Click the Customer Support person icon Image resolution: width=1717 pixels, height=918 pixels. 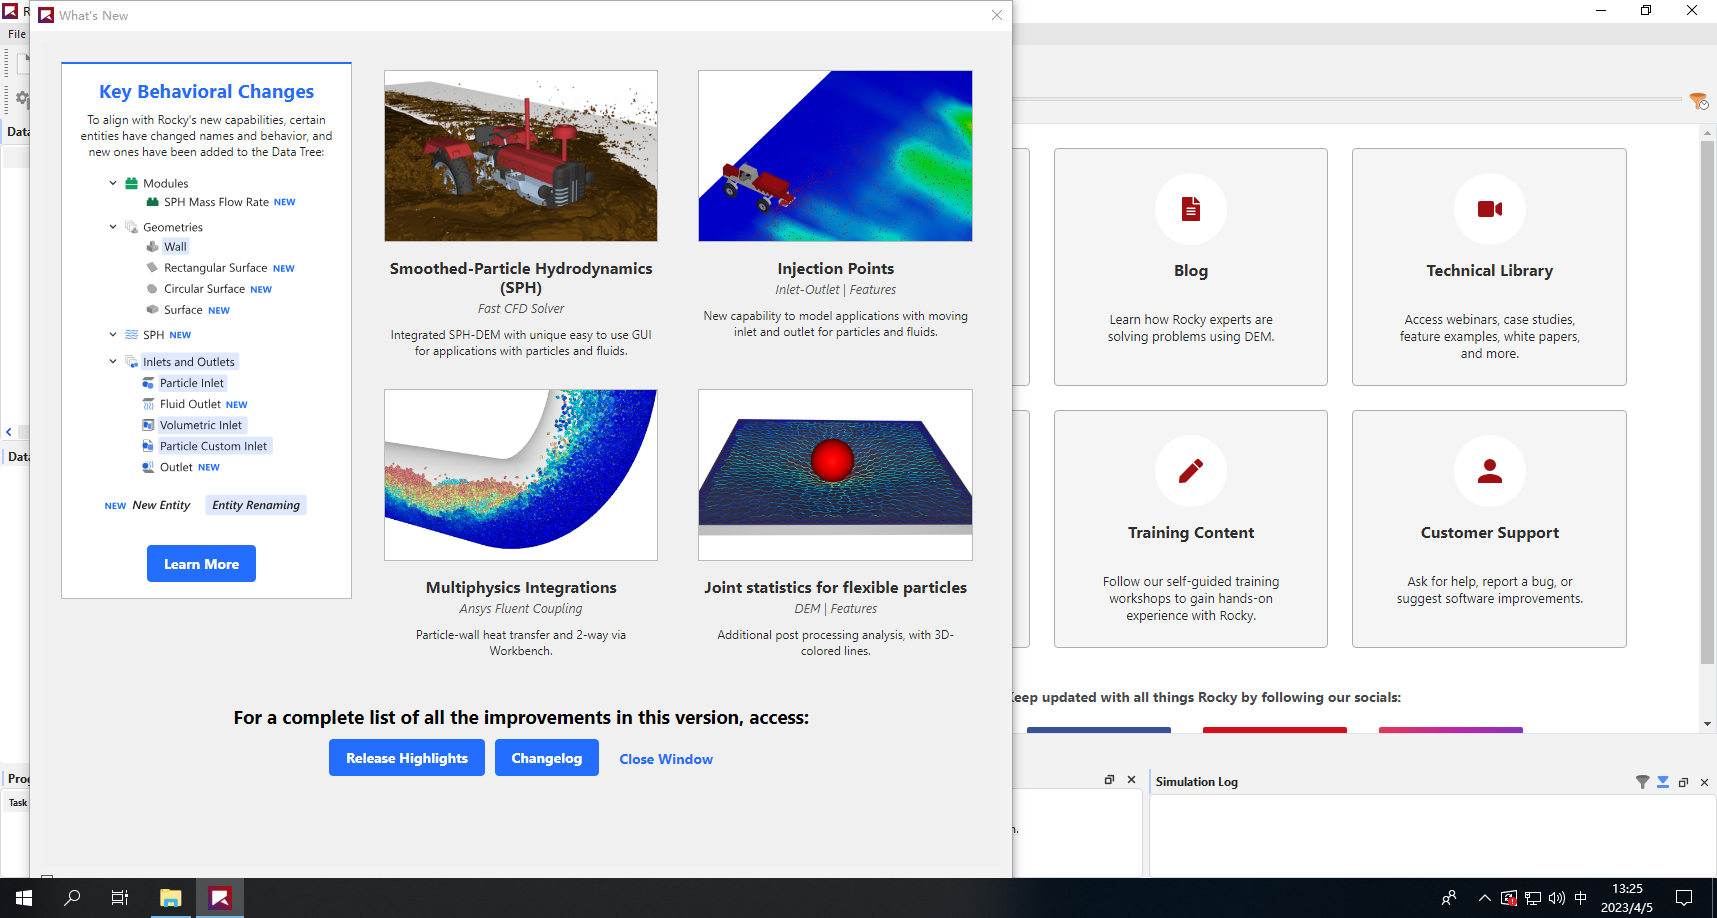coord(1489,471)
